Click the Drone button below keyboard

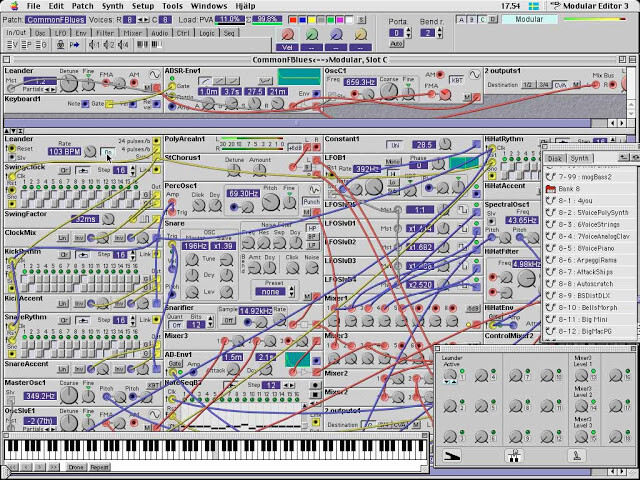(76, 467)
